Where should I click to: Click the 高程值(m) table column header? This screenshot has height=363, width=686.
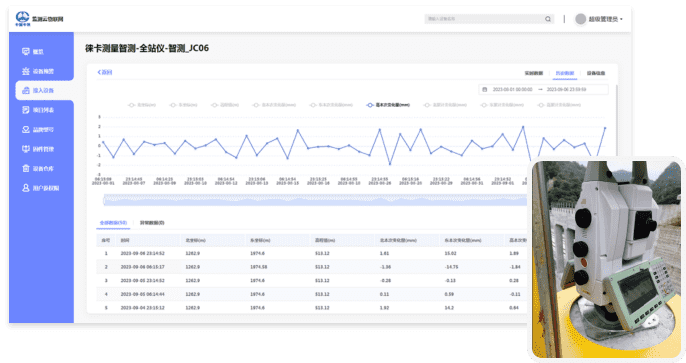[325, 240]
